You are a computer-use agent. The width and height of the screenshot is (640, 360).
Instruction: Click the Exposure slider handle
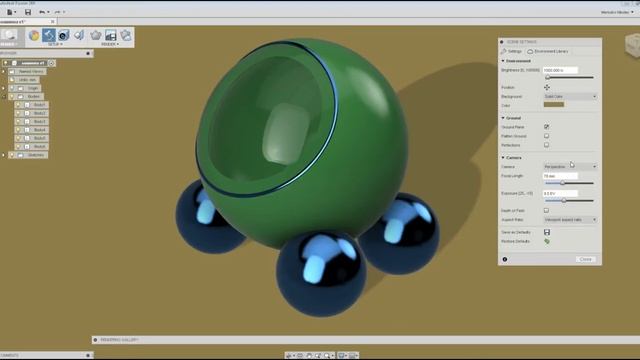tap(564, 201)
